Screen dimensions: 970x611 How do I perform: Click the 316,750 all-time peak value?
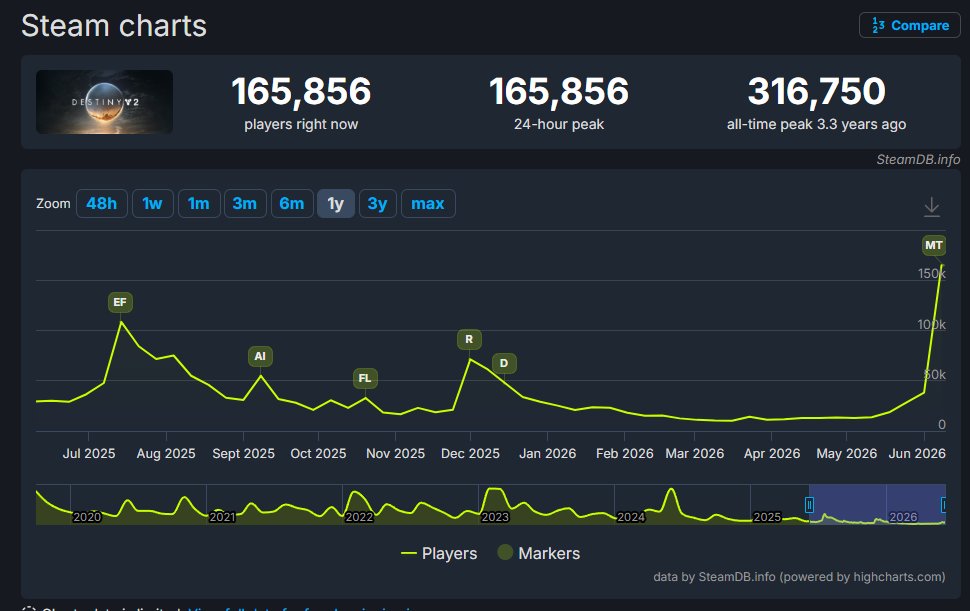[x=817, y=92]
